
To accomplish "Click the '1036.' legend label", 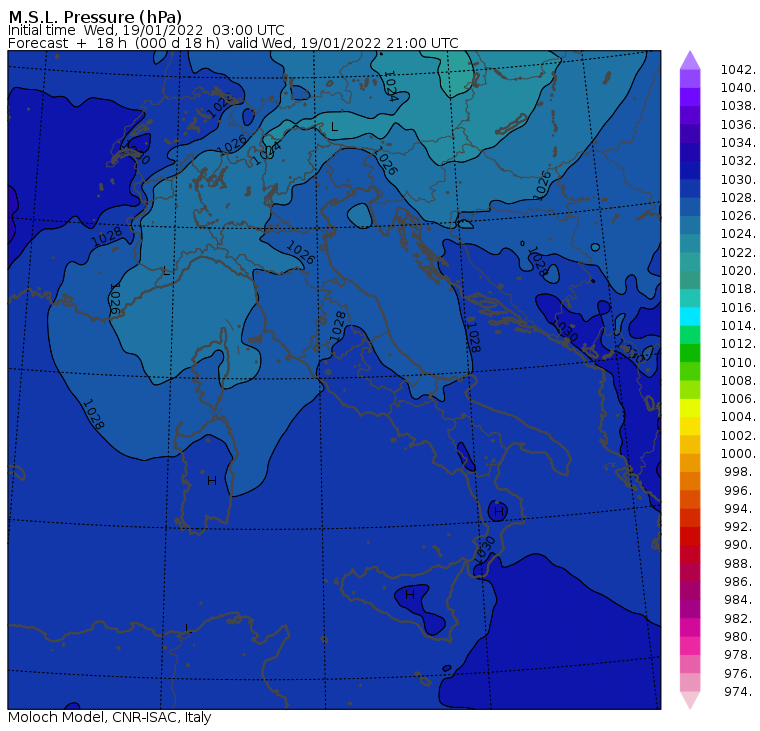I will coord(738,125).
